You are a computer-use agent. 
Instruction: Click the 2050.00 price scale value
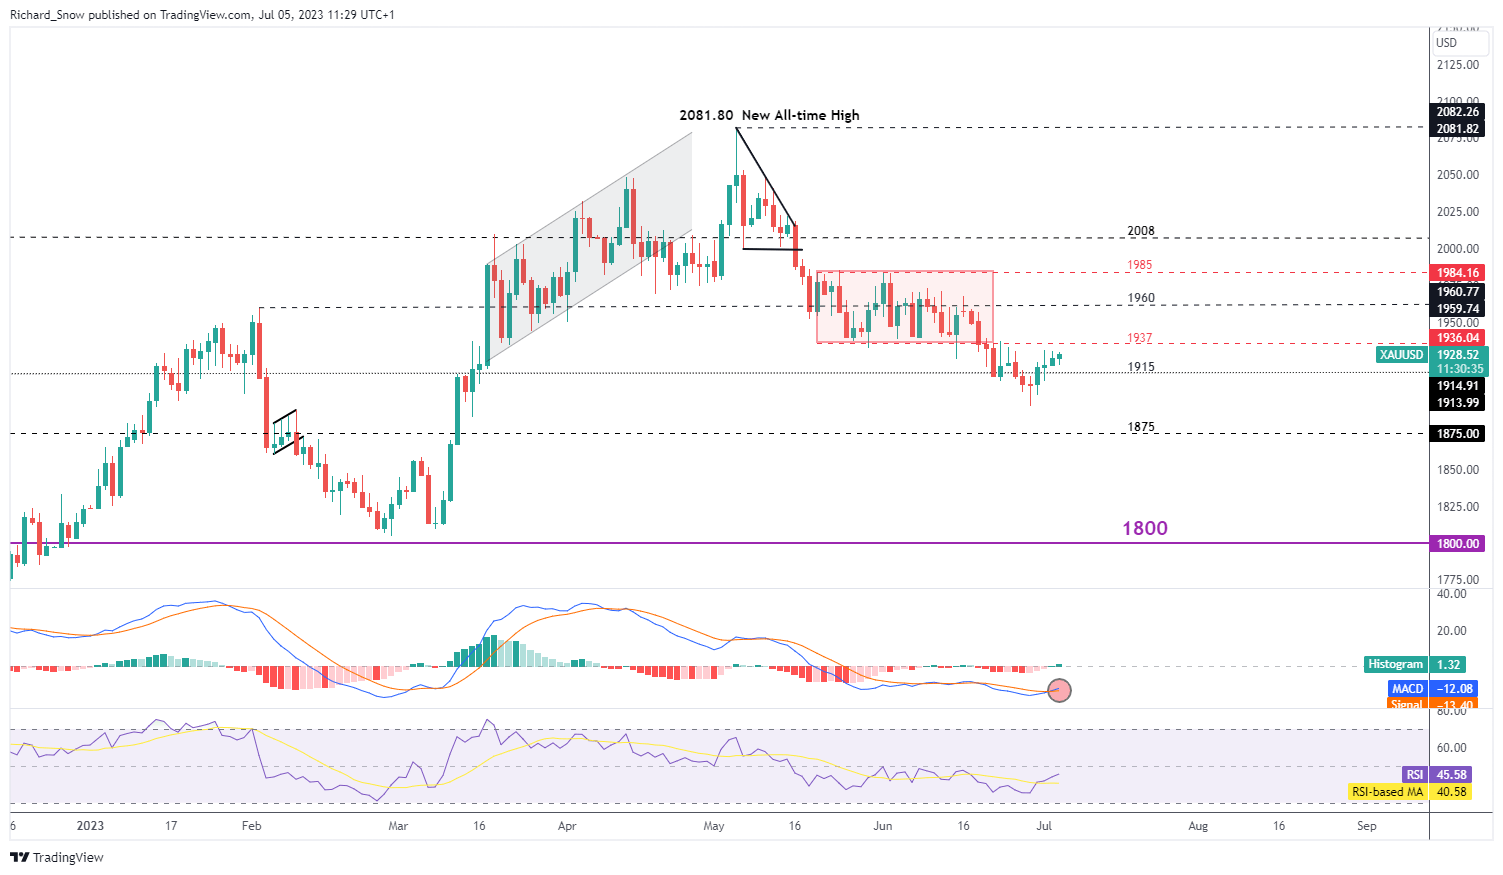pos(1458,175)
